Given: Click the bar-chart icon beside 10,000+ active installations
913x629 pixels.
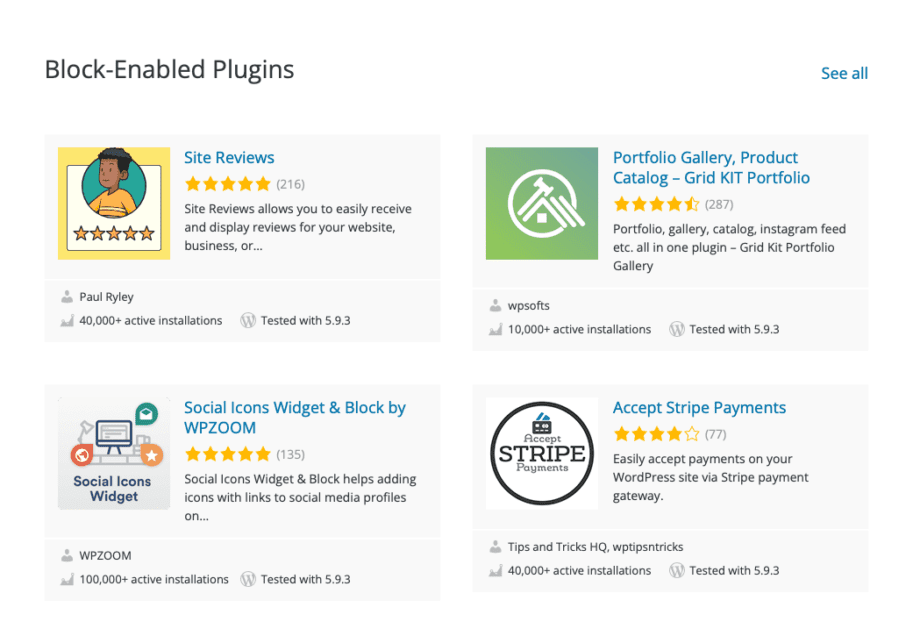Looking at the screenshot, I should click(x=497, y=329).
